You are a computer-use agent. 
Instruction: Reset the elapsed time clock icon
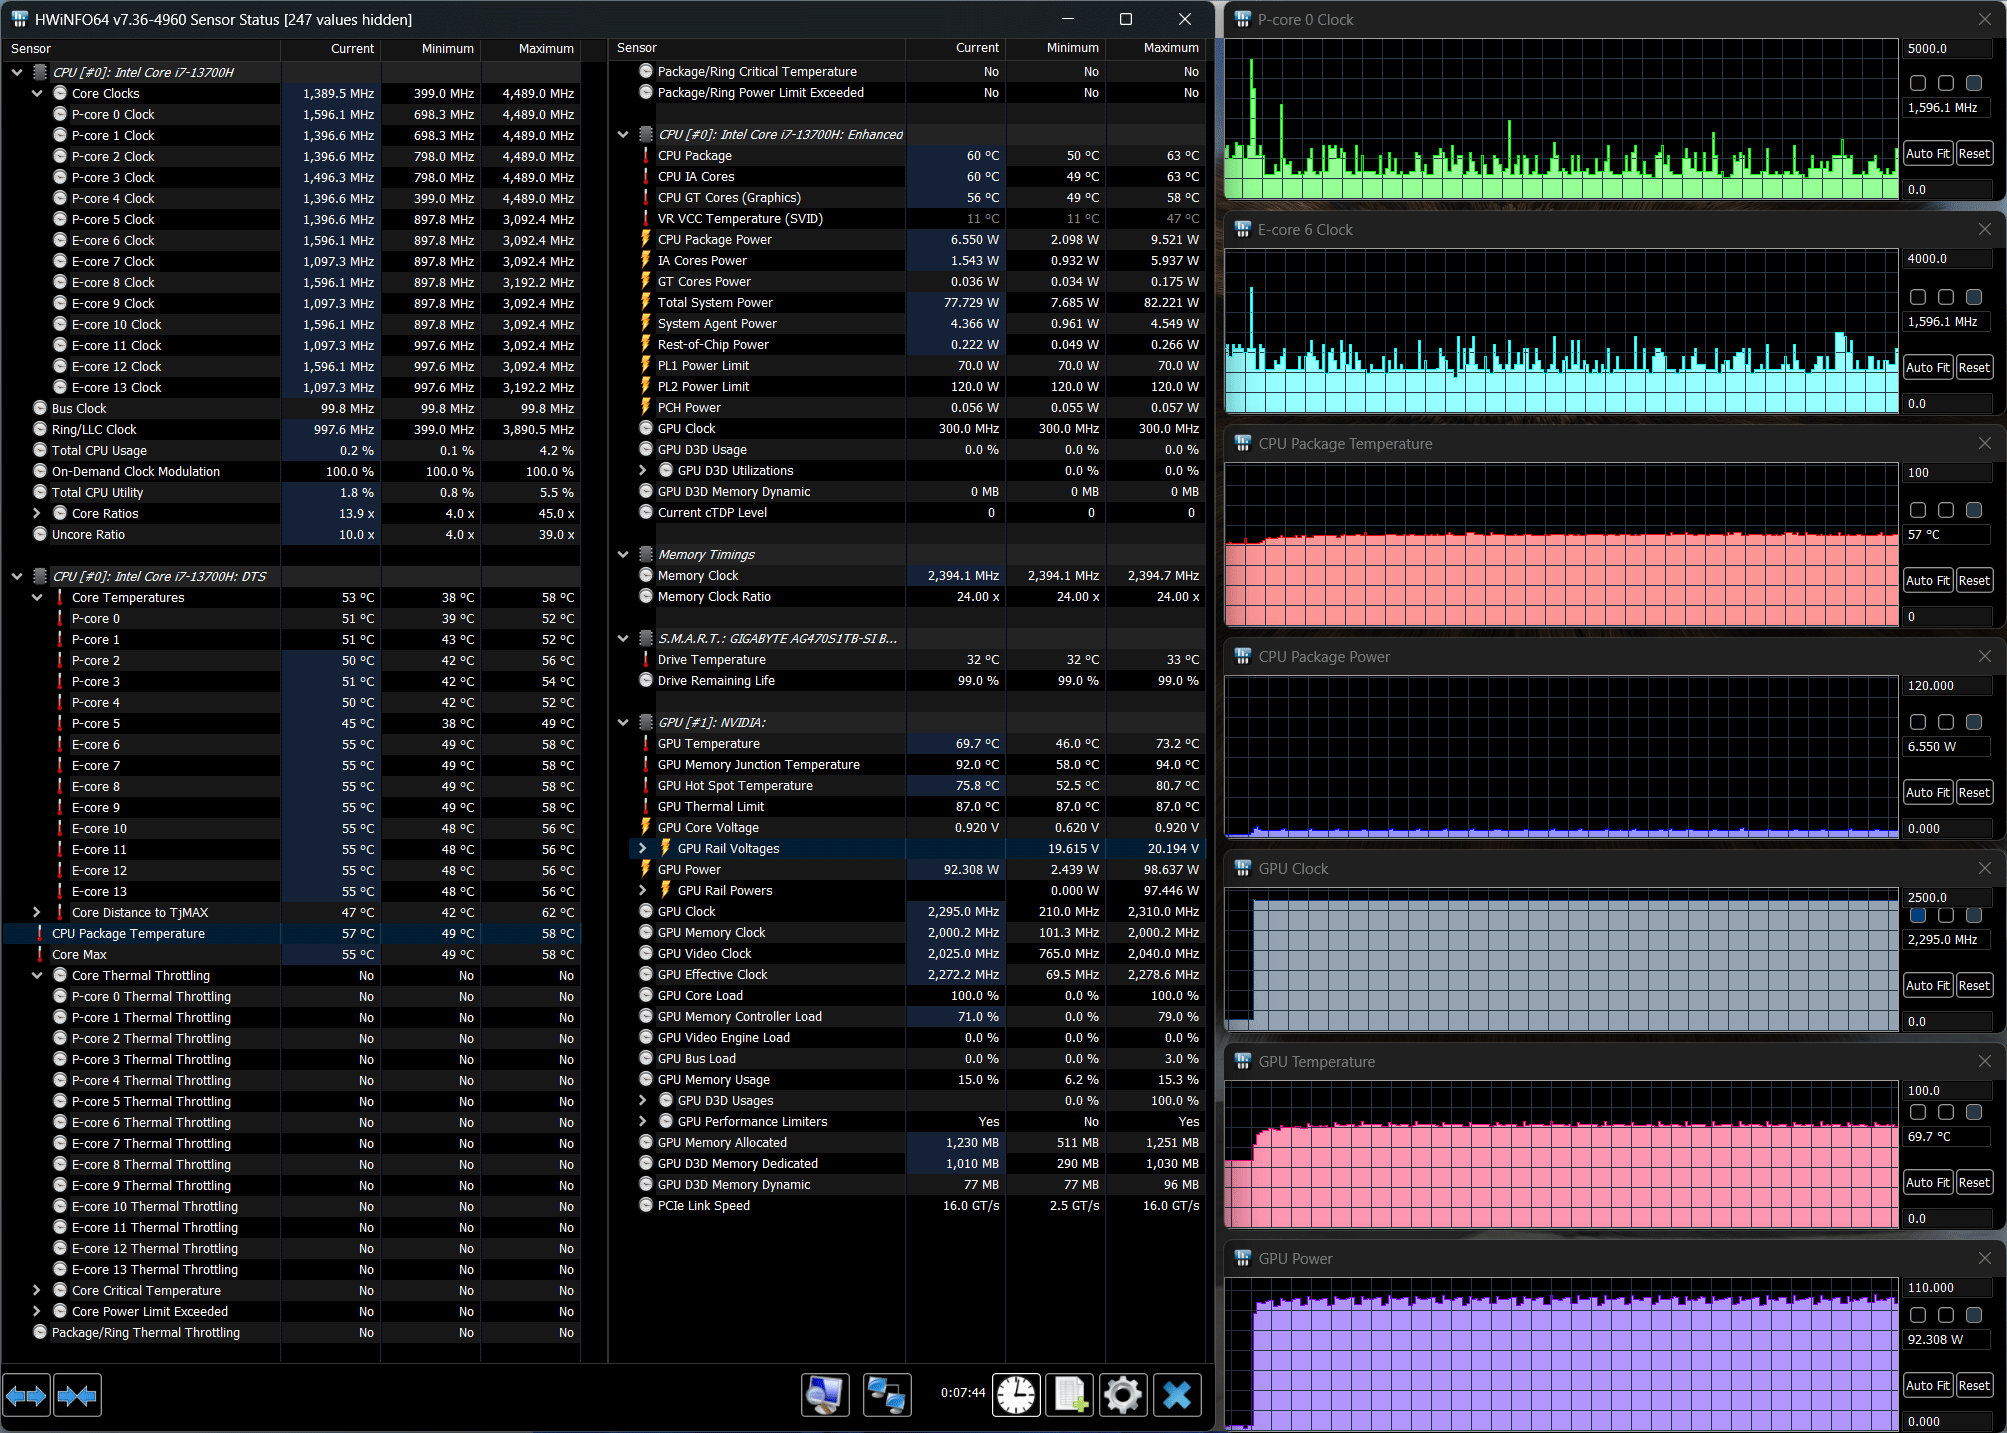[1016, 1395]
